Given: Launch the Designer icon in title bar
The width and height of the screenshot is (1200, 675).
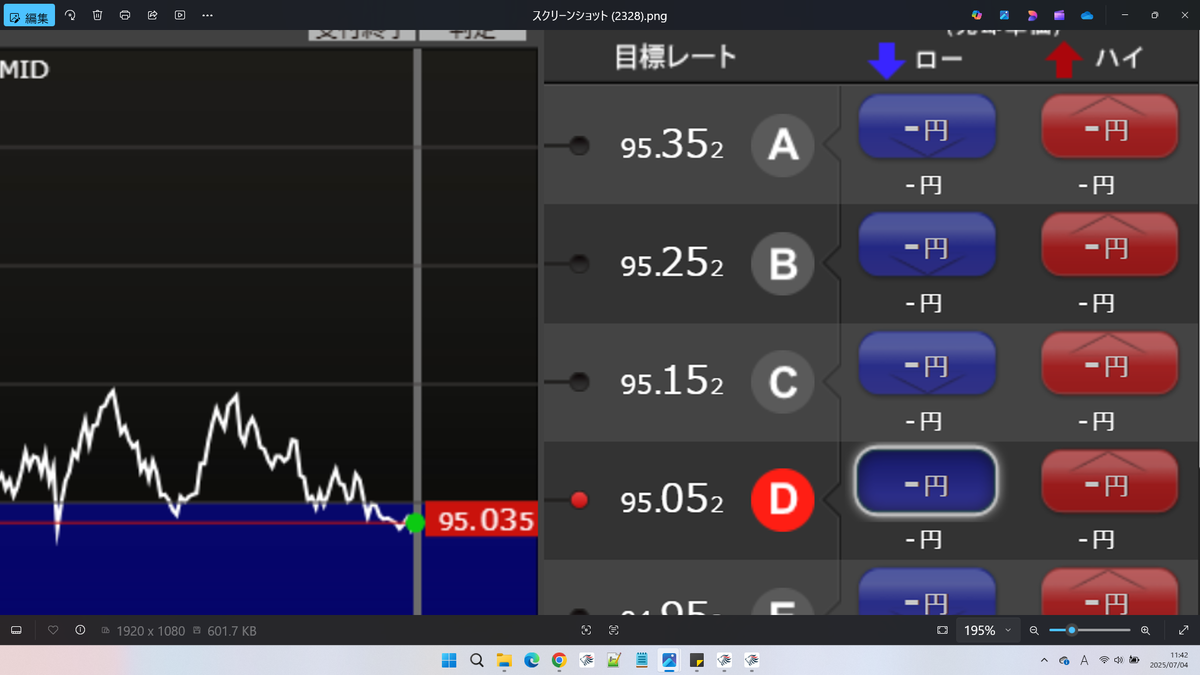Looking at the screenshot, I should point(1032,16).
